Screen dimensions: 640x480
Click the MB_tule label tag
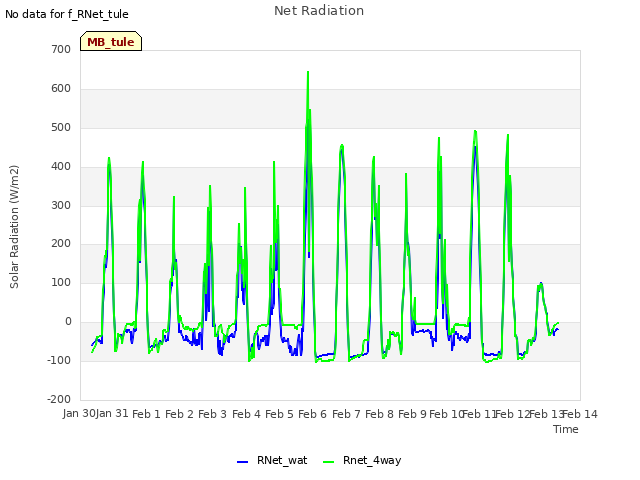point(111,42)
